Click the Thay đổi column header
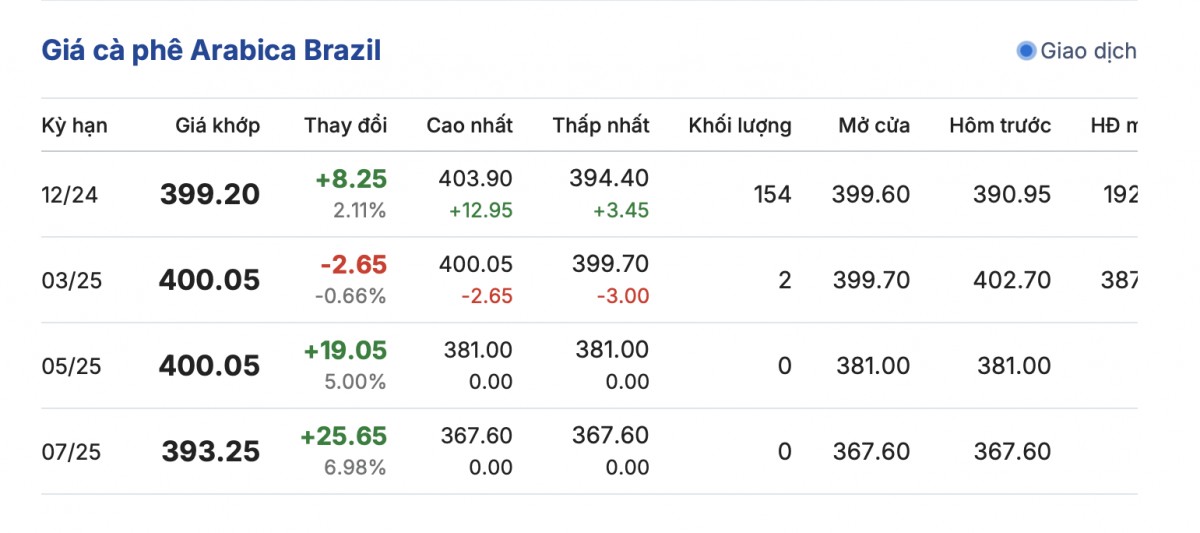The height and width of the screenshot is (533, 1200). click(345, 125)
